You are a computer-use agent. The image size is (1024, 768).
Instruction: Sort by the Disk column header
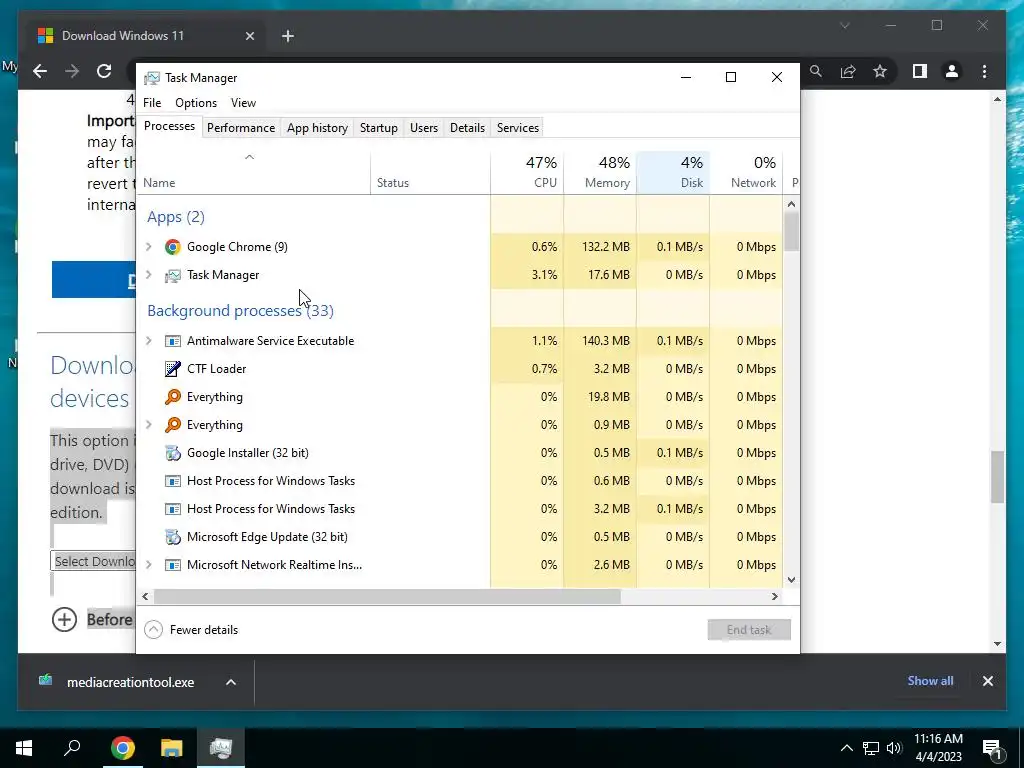[x=673, y=172]
